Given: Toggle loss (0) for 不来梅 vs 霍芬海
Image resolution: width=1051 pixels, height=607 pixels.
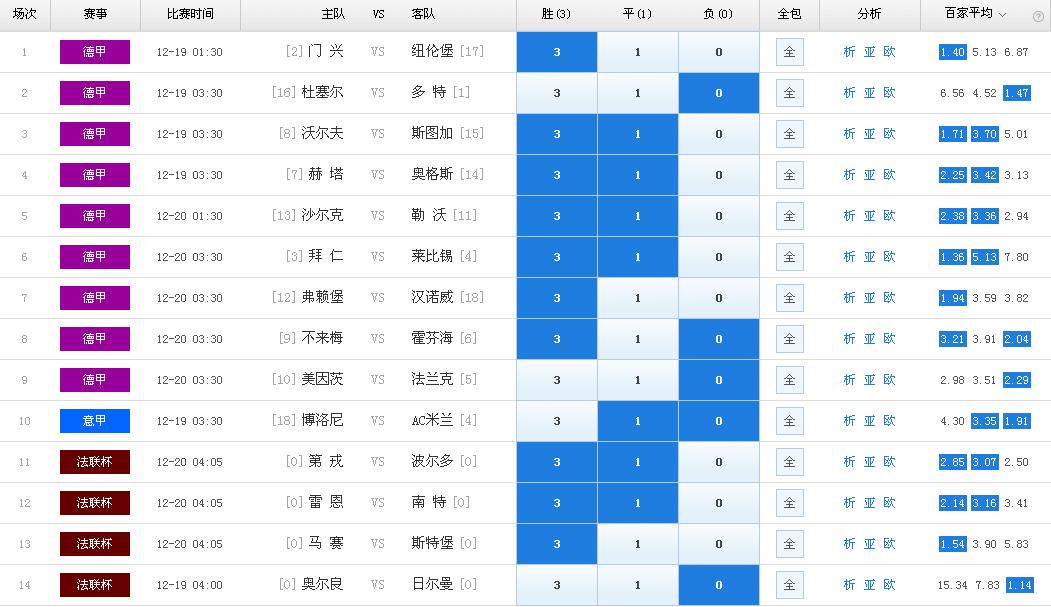Looking at the screenshot, I should tap(719, 339).
